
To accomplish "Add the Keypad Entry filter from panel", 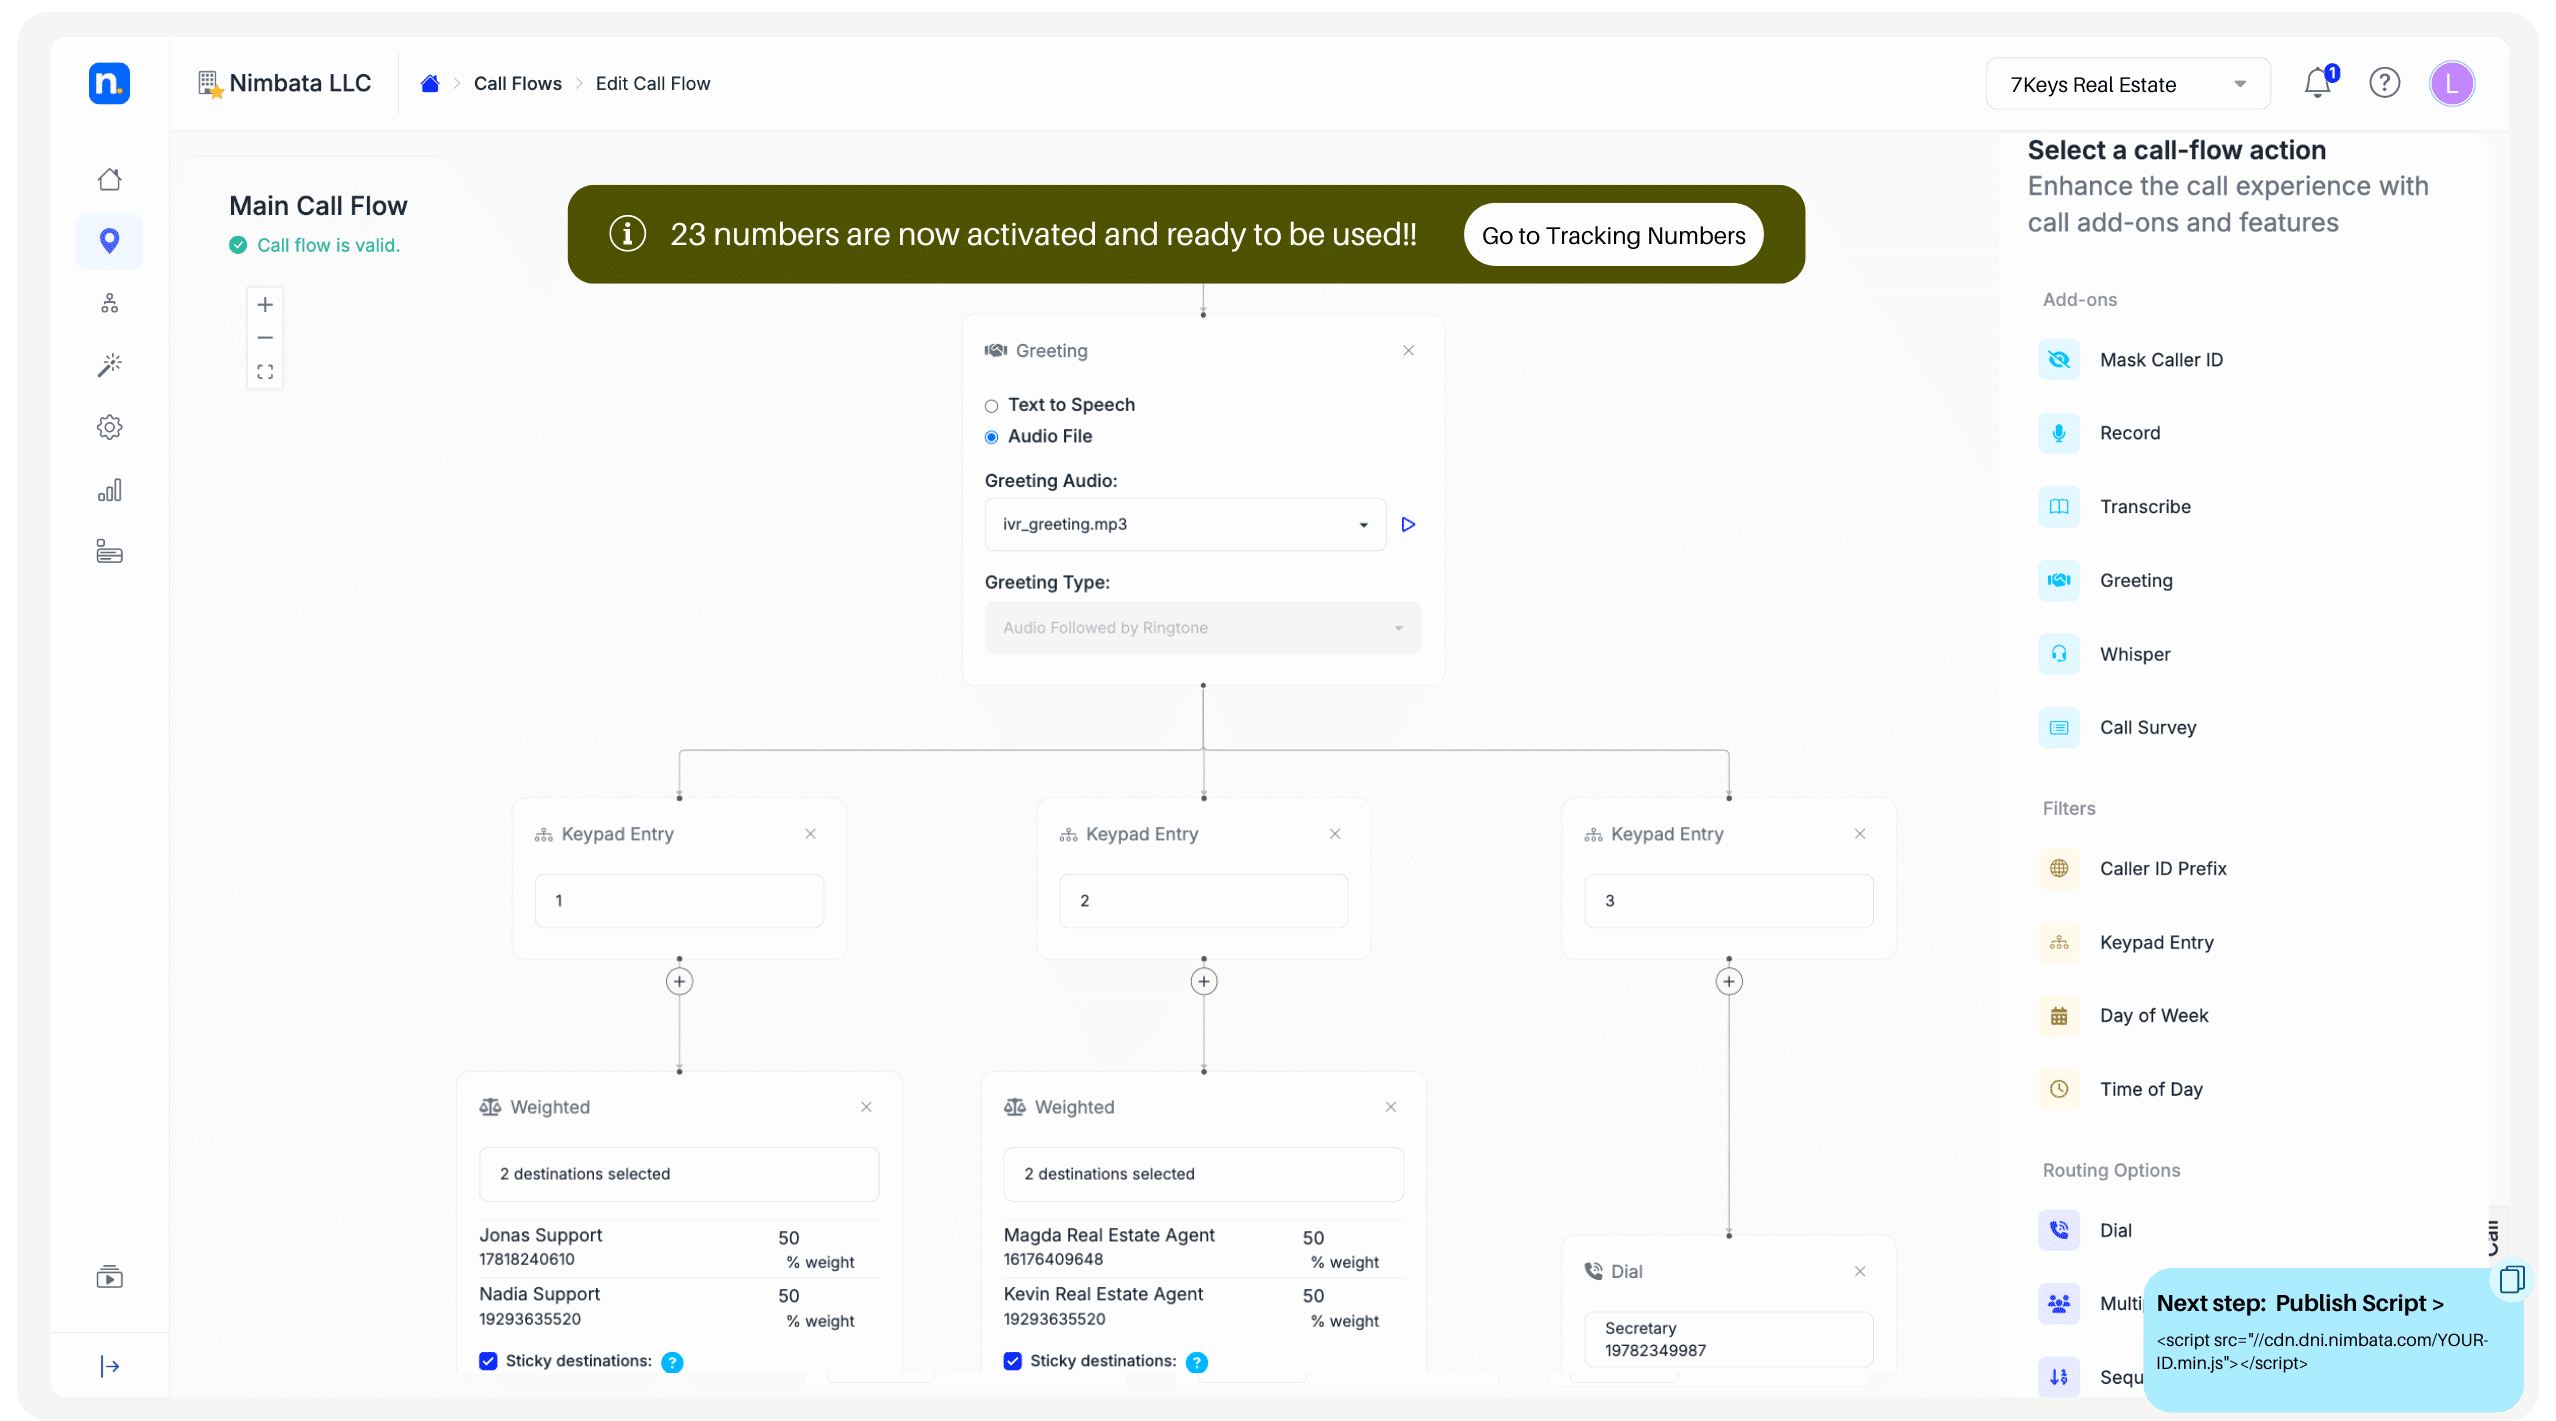I will (2127, 943).
